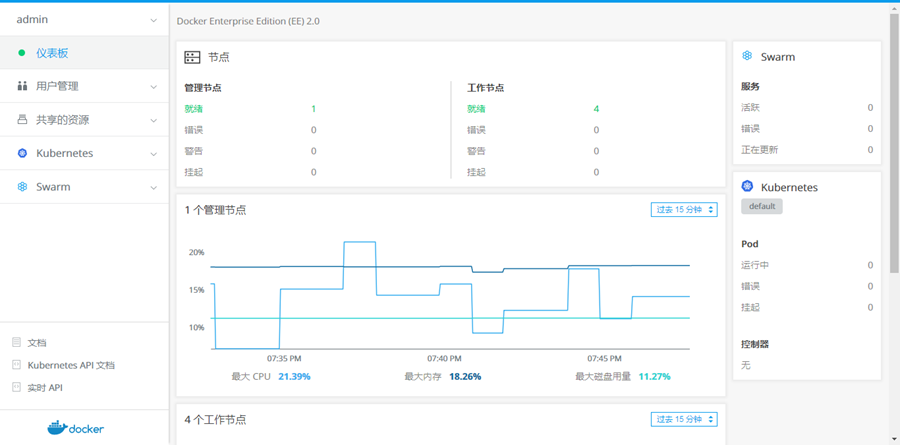Image resolution: width=900 pixels, height=445 pixels.
Task: Click Docker Enterprise Edition (EE) 2.0 title
Action: click(x=248, y=21)
